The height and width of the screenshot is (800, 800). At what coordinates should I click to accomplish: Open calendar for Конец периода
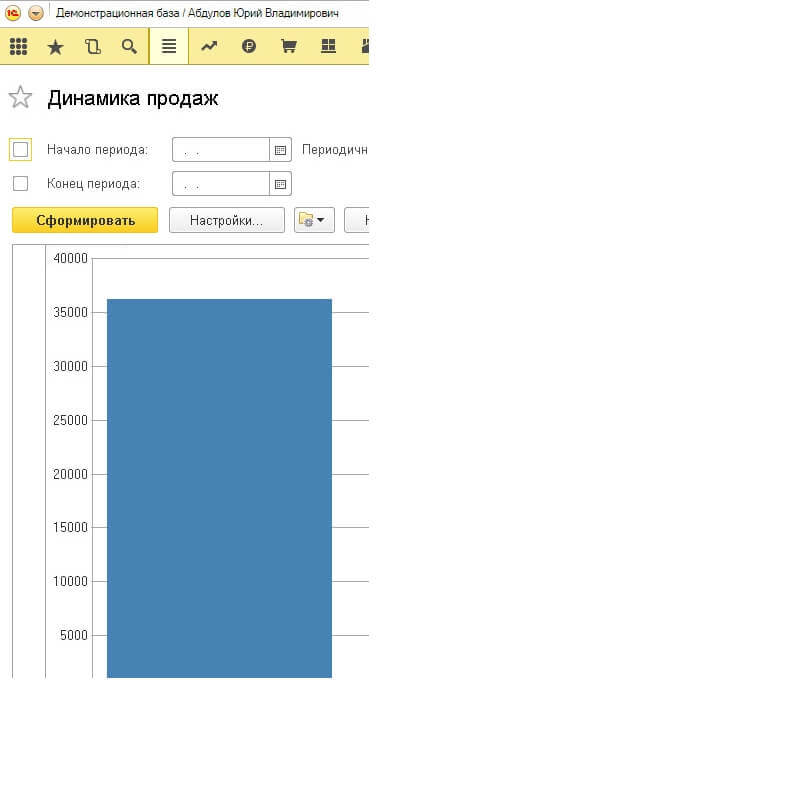[x=280, y=184]
